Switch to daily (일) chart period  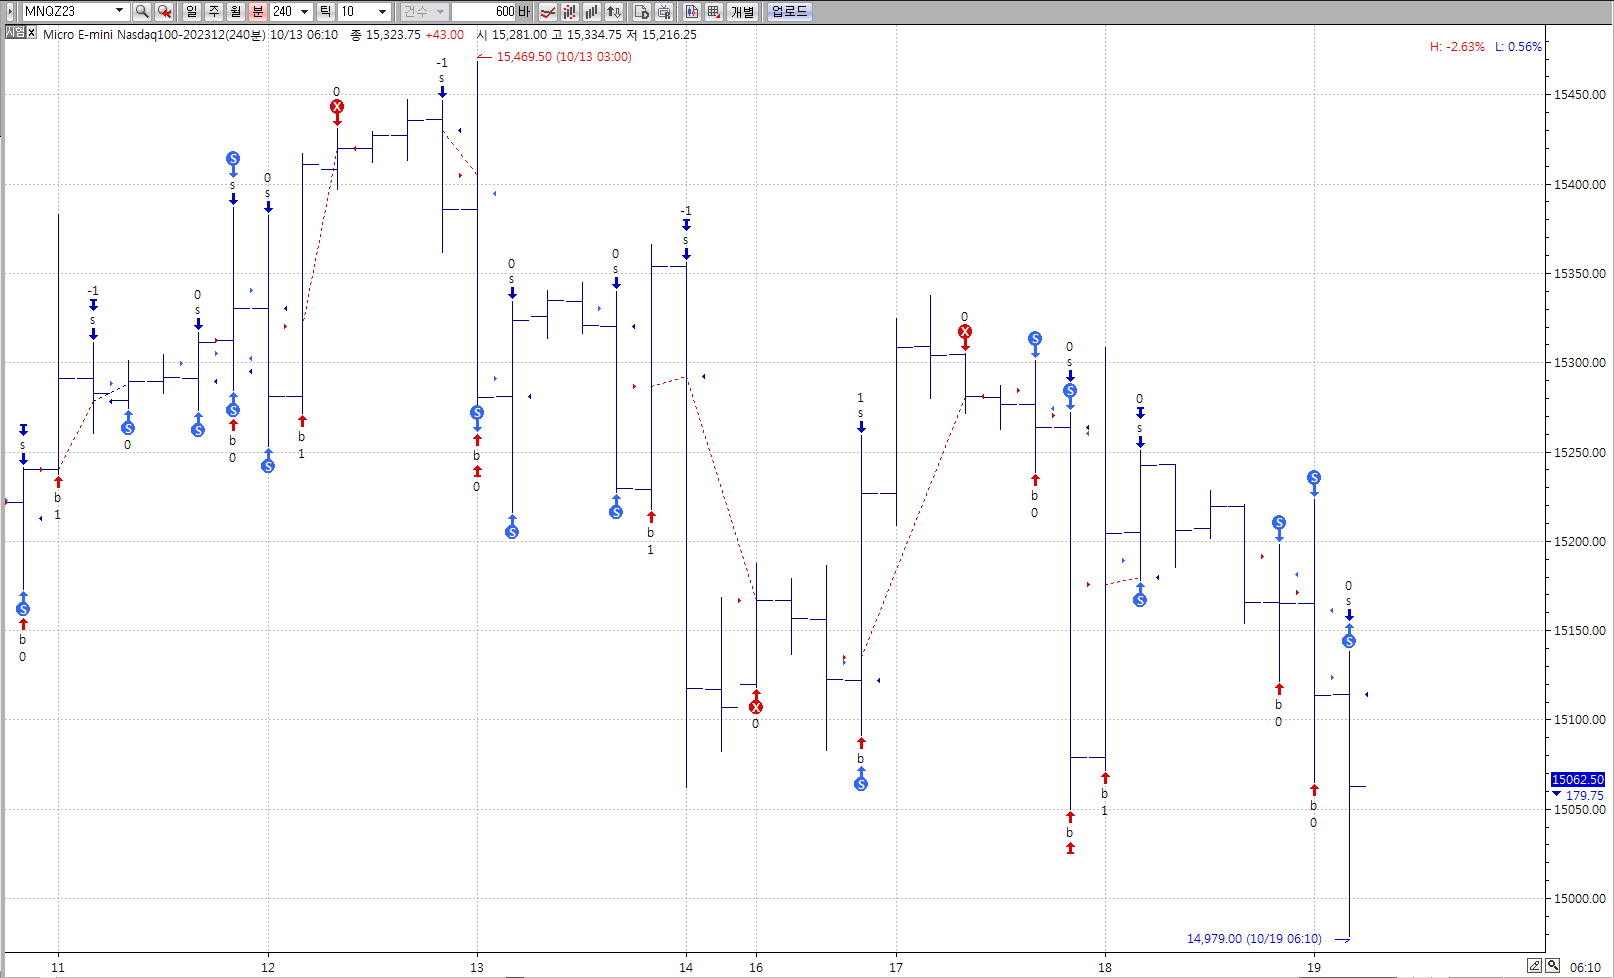coord(192,12)
